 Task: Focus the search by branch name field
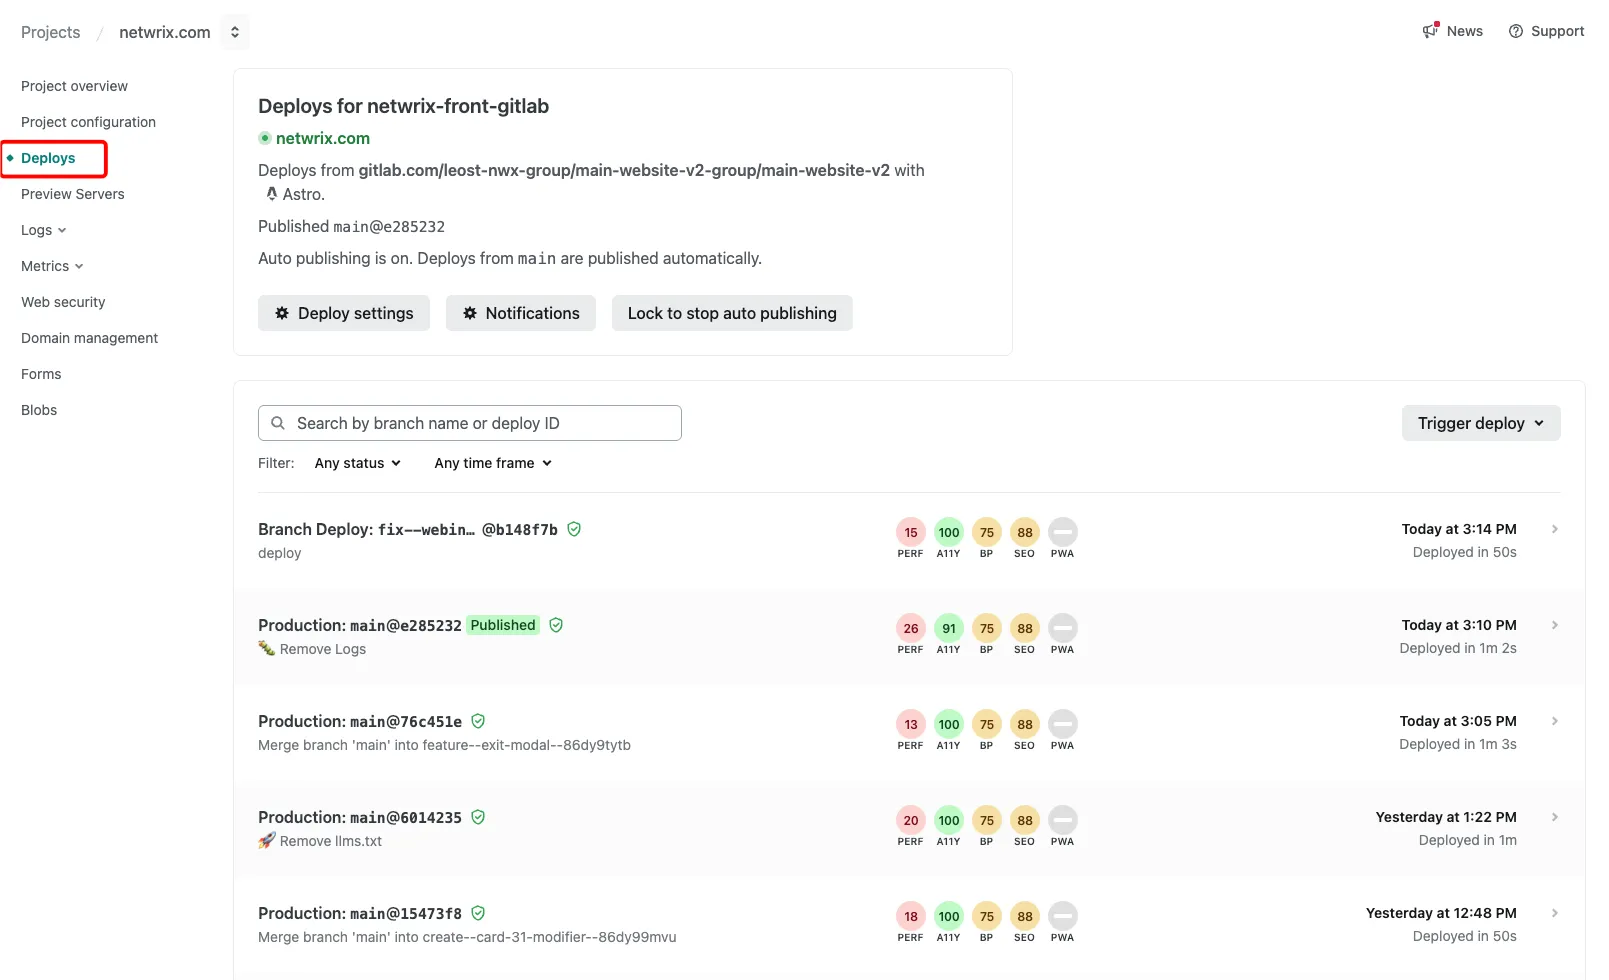(x=470, y=423)
